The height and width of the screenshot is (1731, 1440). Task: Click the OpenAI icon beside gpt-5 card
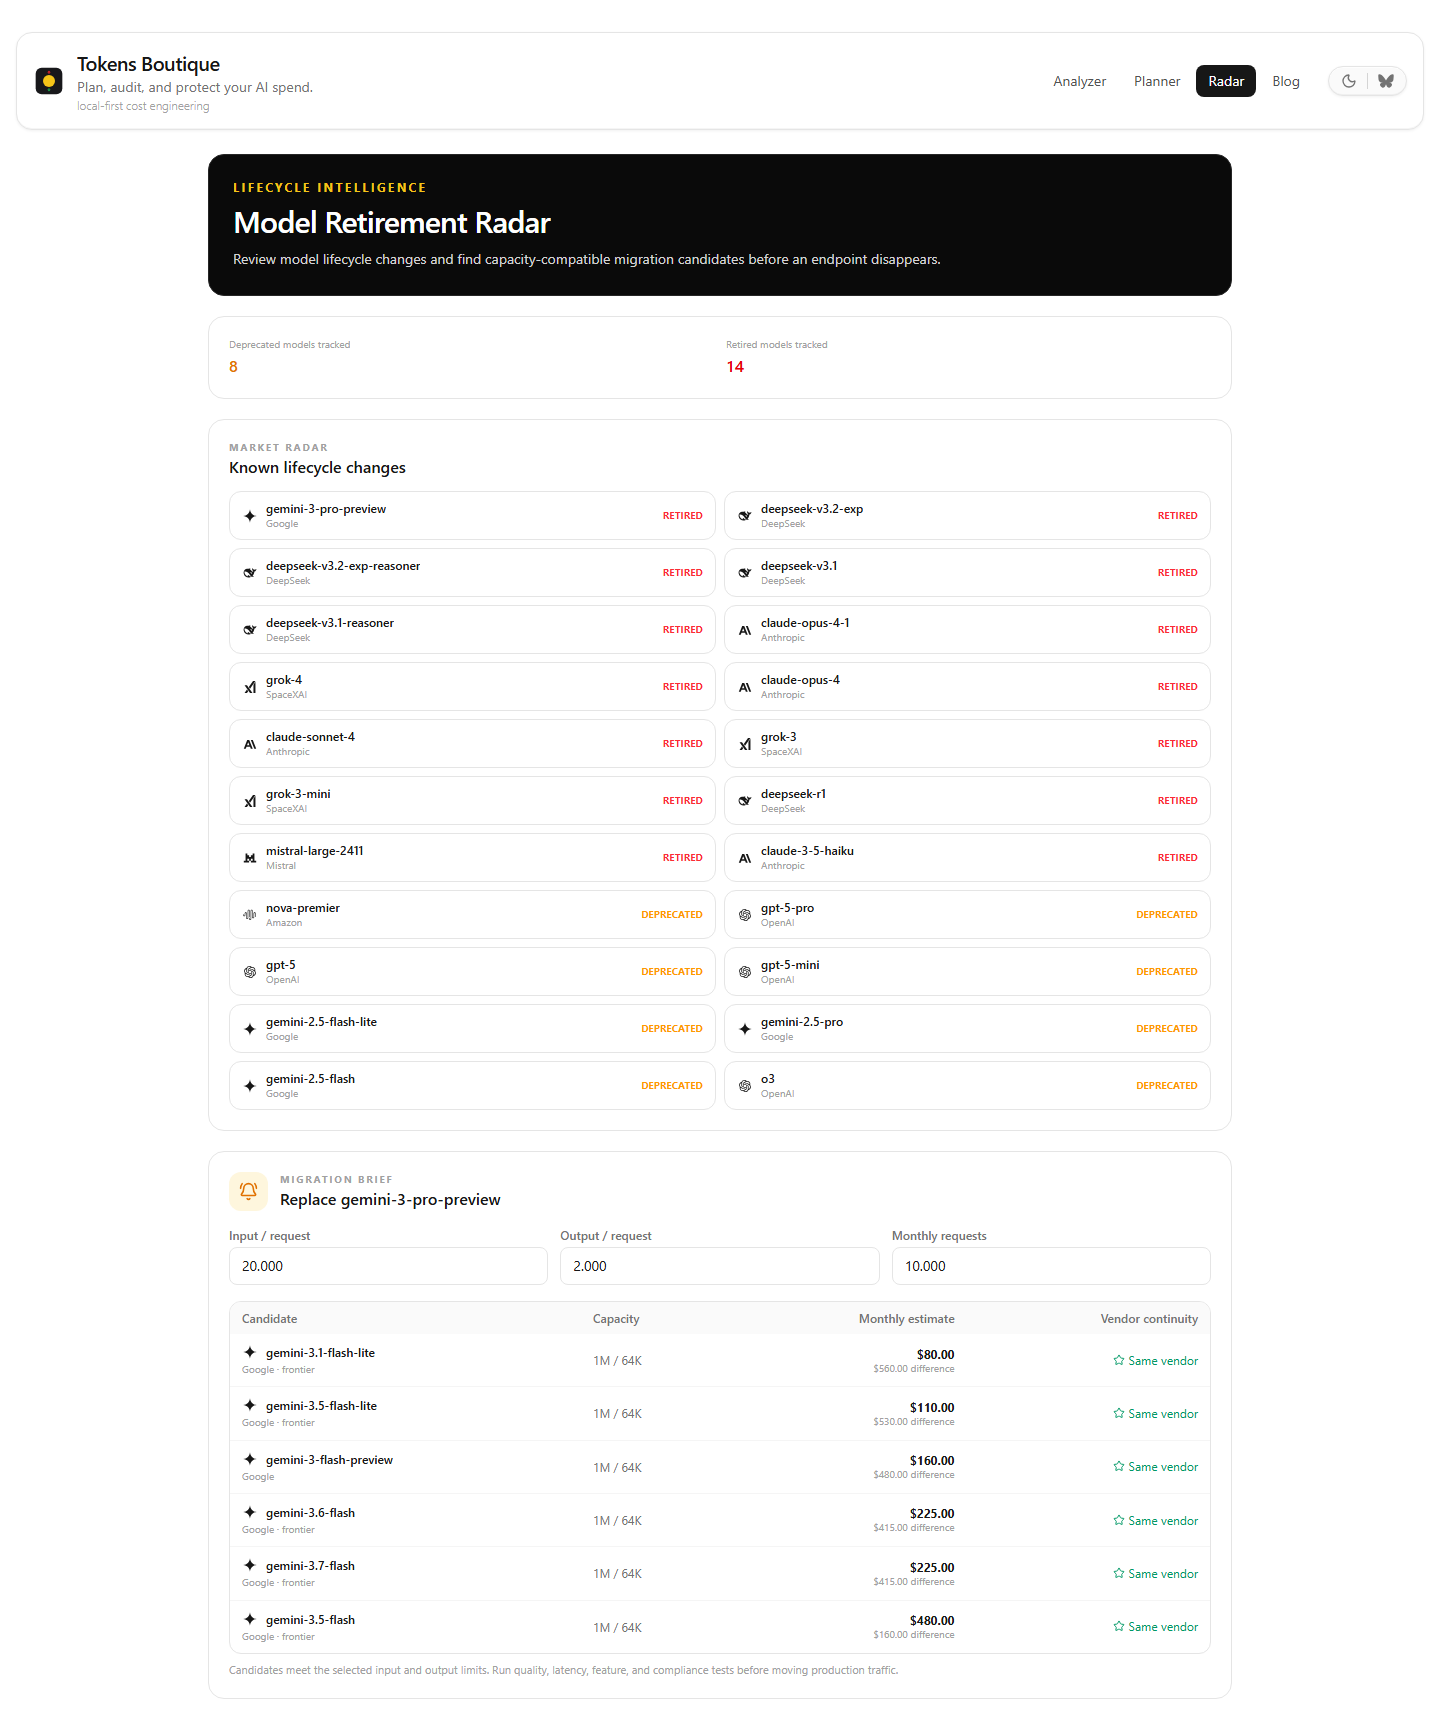pyautogui.click(x=250, y=972)
